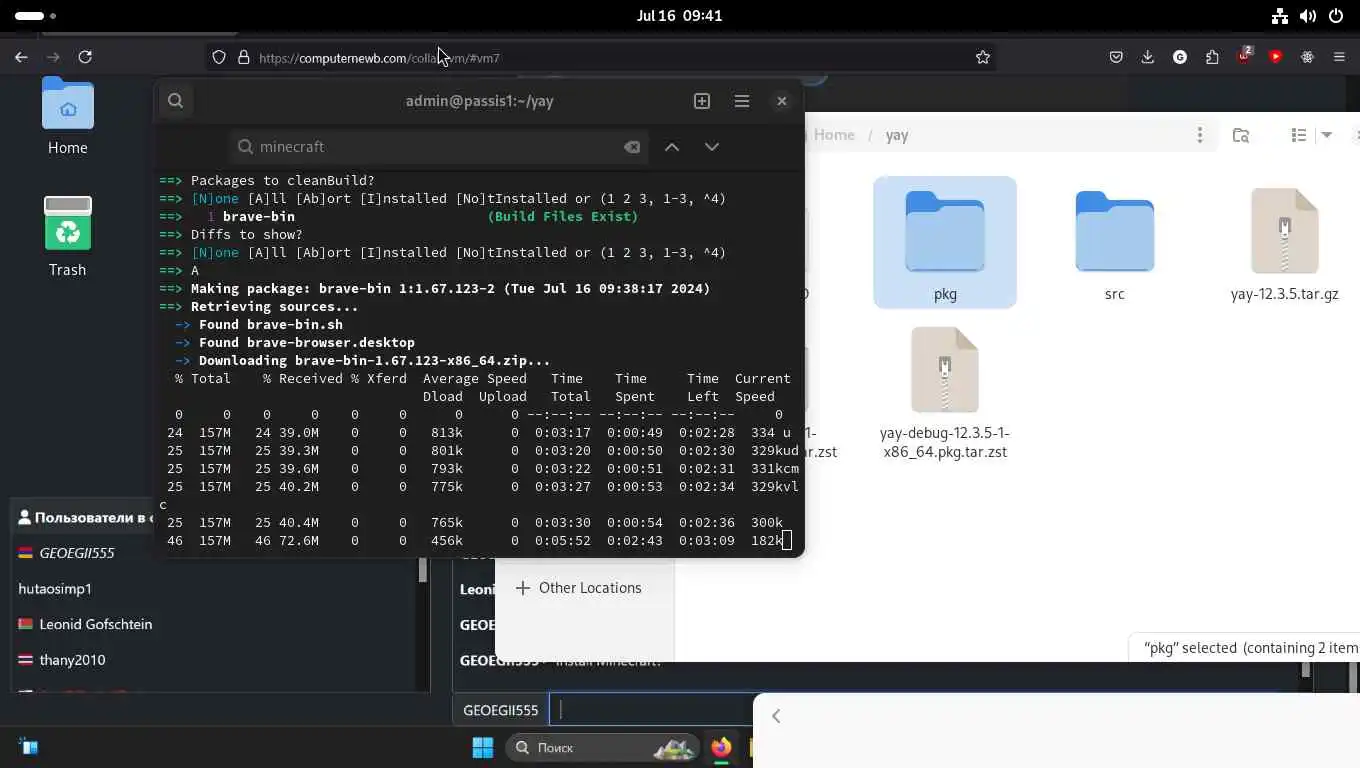Open terminal search magnifier button
The width and height of the screenshot is (1360, 768).
[175, 100]
